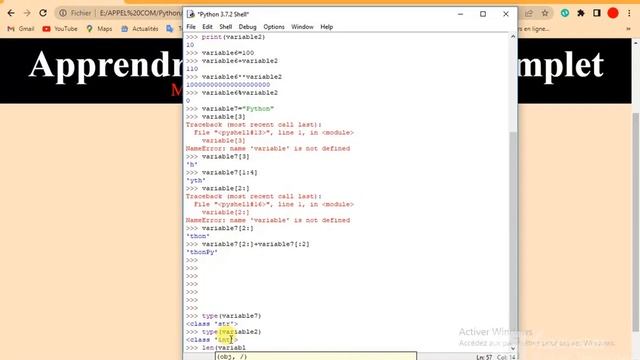The height and width of the screenshot is (360, 640).
Task: Open the Options menu
Action: 274,27
